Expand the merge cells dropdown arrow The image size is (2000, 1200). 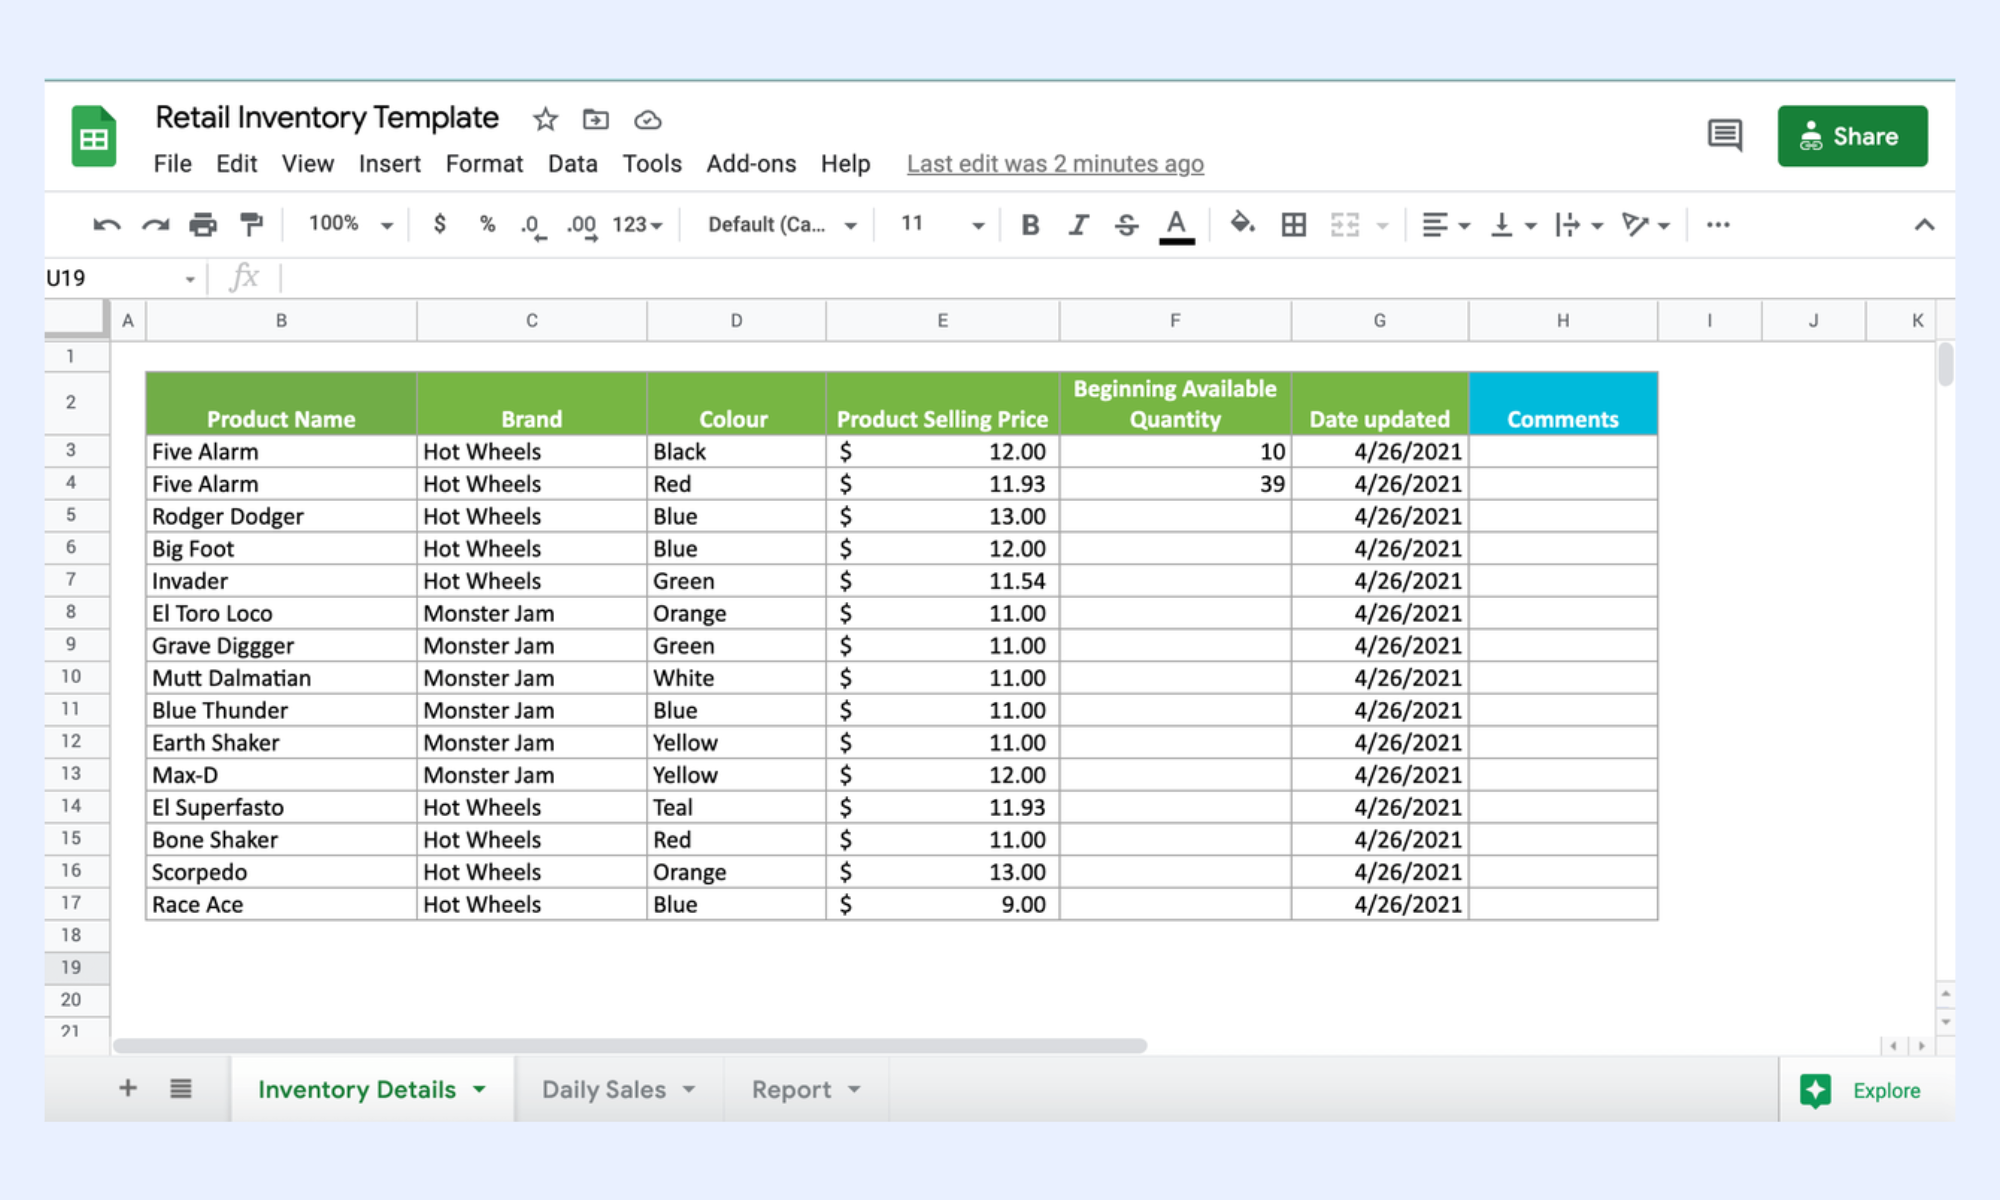click(x=1383, y=226)
